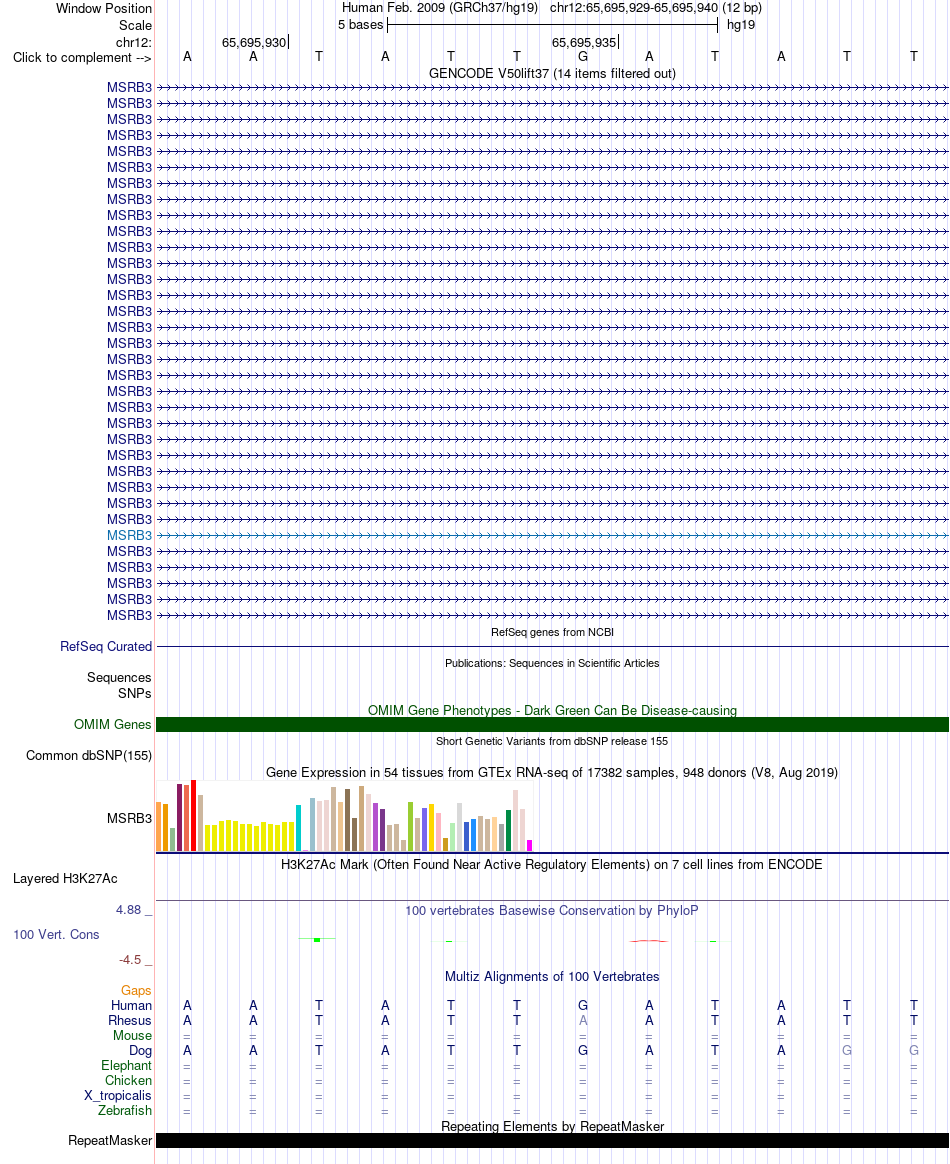Open 'Repeating Elements by RepeatMasker' title
Viewport: 950px width, 1164px height.
(x=552, y=1127)
